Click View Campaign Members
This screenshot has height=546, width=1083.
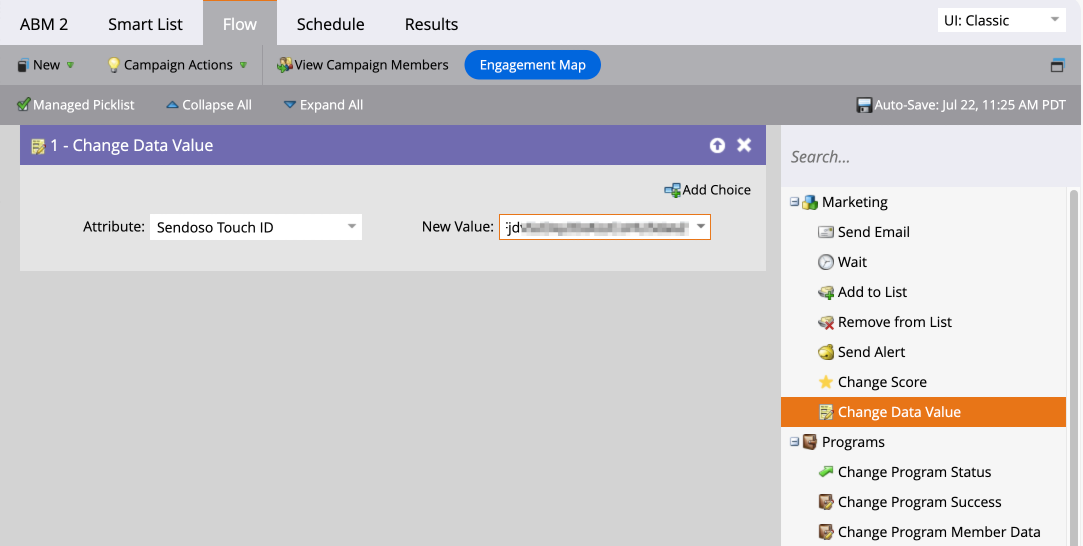point(363,65)
